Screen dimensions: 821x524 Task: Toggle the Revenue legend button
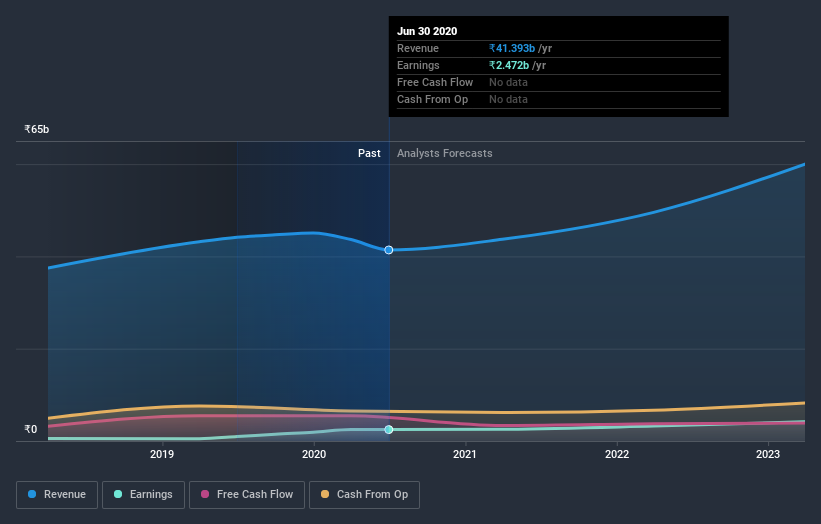57,495
